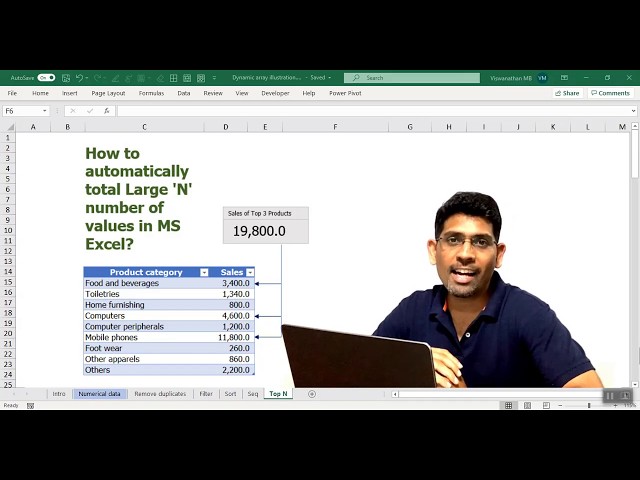
Task: Click the horizontal scrollbar left arrow
Action: click(395, 394)
